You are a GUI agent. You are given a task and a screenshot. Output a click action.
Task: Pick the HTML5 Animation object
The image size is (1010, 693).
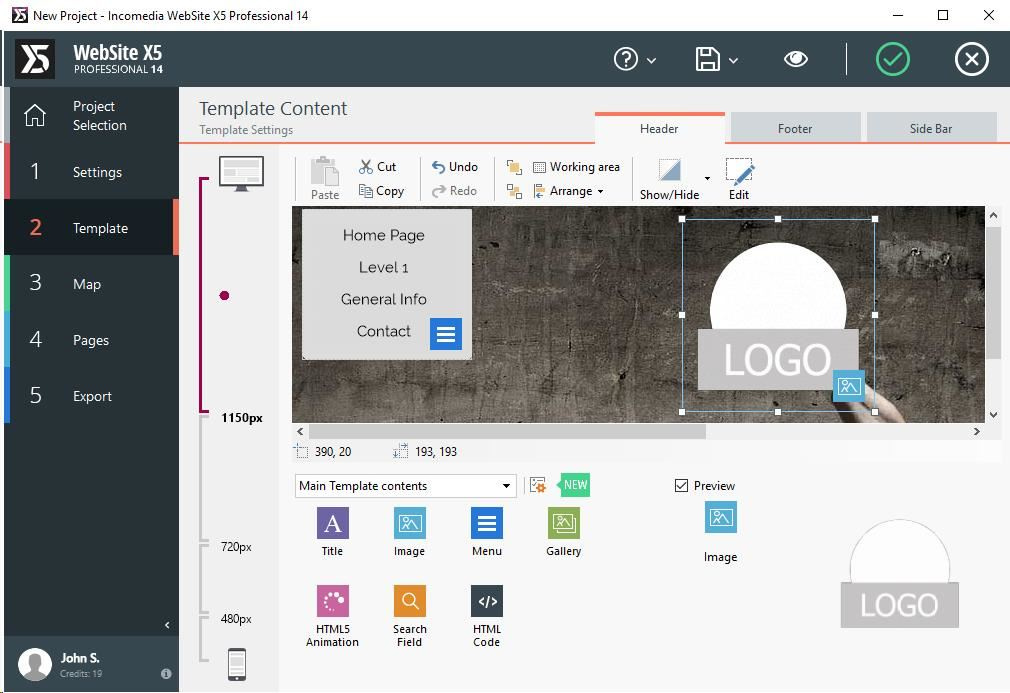(332, 601)
